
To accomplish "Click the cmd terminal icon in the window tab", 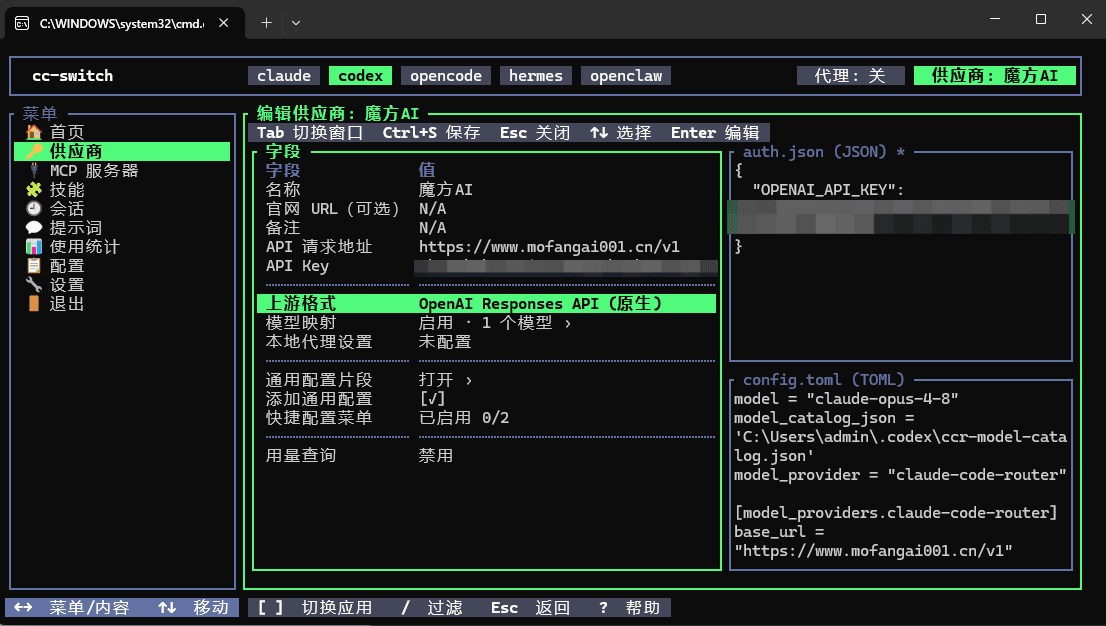I will (x=22, y=23).
